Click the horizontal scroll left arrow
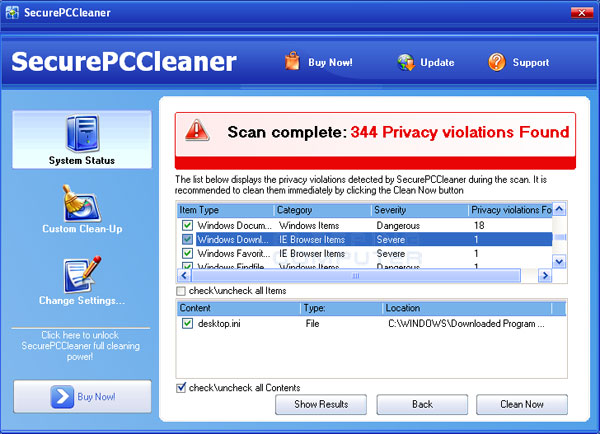The height and width of the screenshot is (434, 600). pyautogui.click(x=184, y=276)
